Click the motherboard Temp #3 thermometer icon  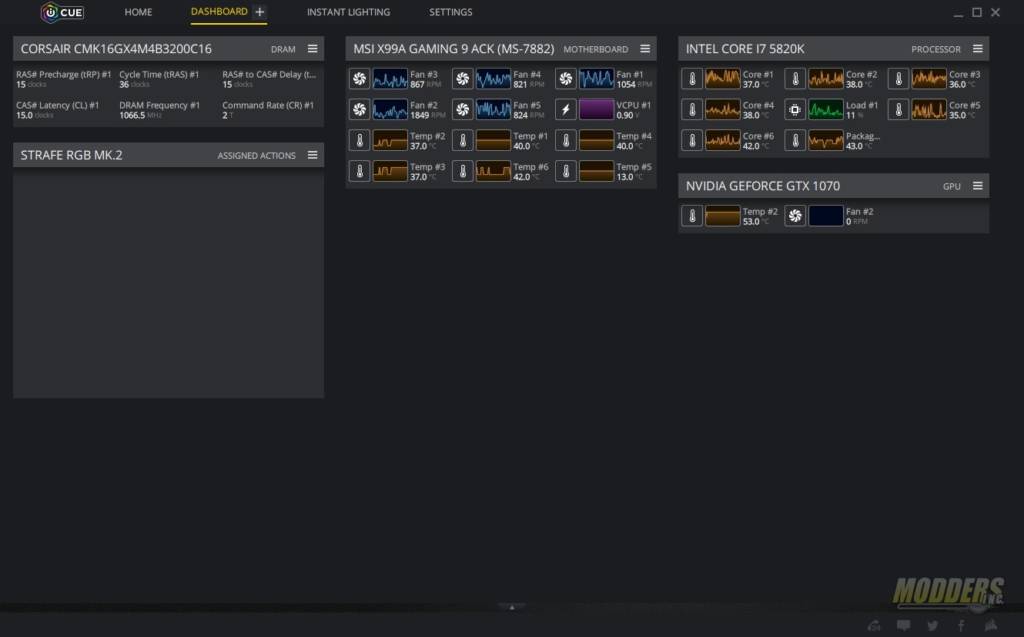coord(359,171)
